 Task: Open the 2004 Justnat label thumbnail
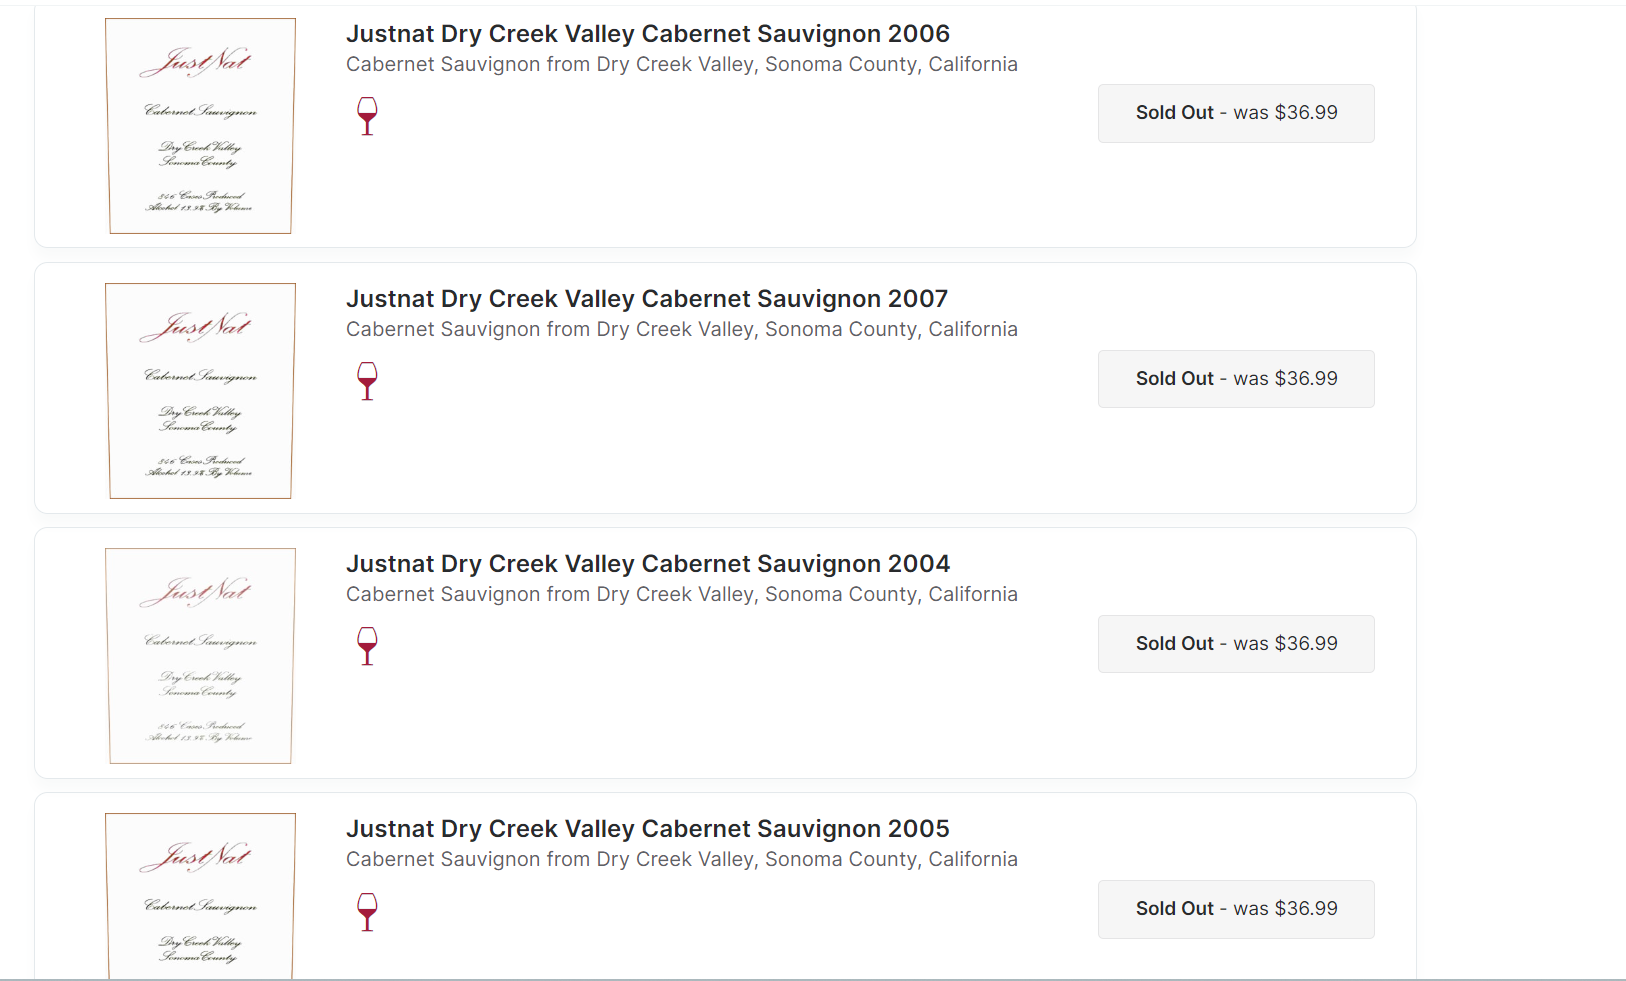200,656
